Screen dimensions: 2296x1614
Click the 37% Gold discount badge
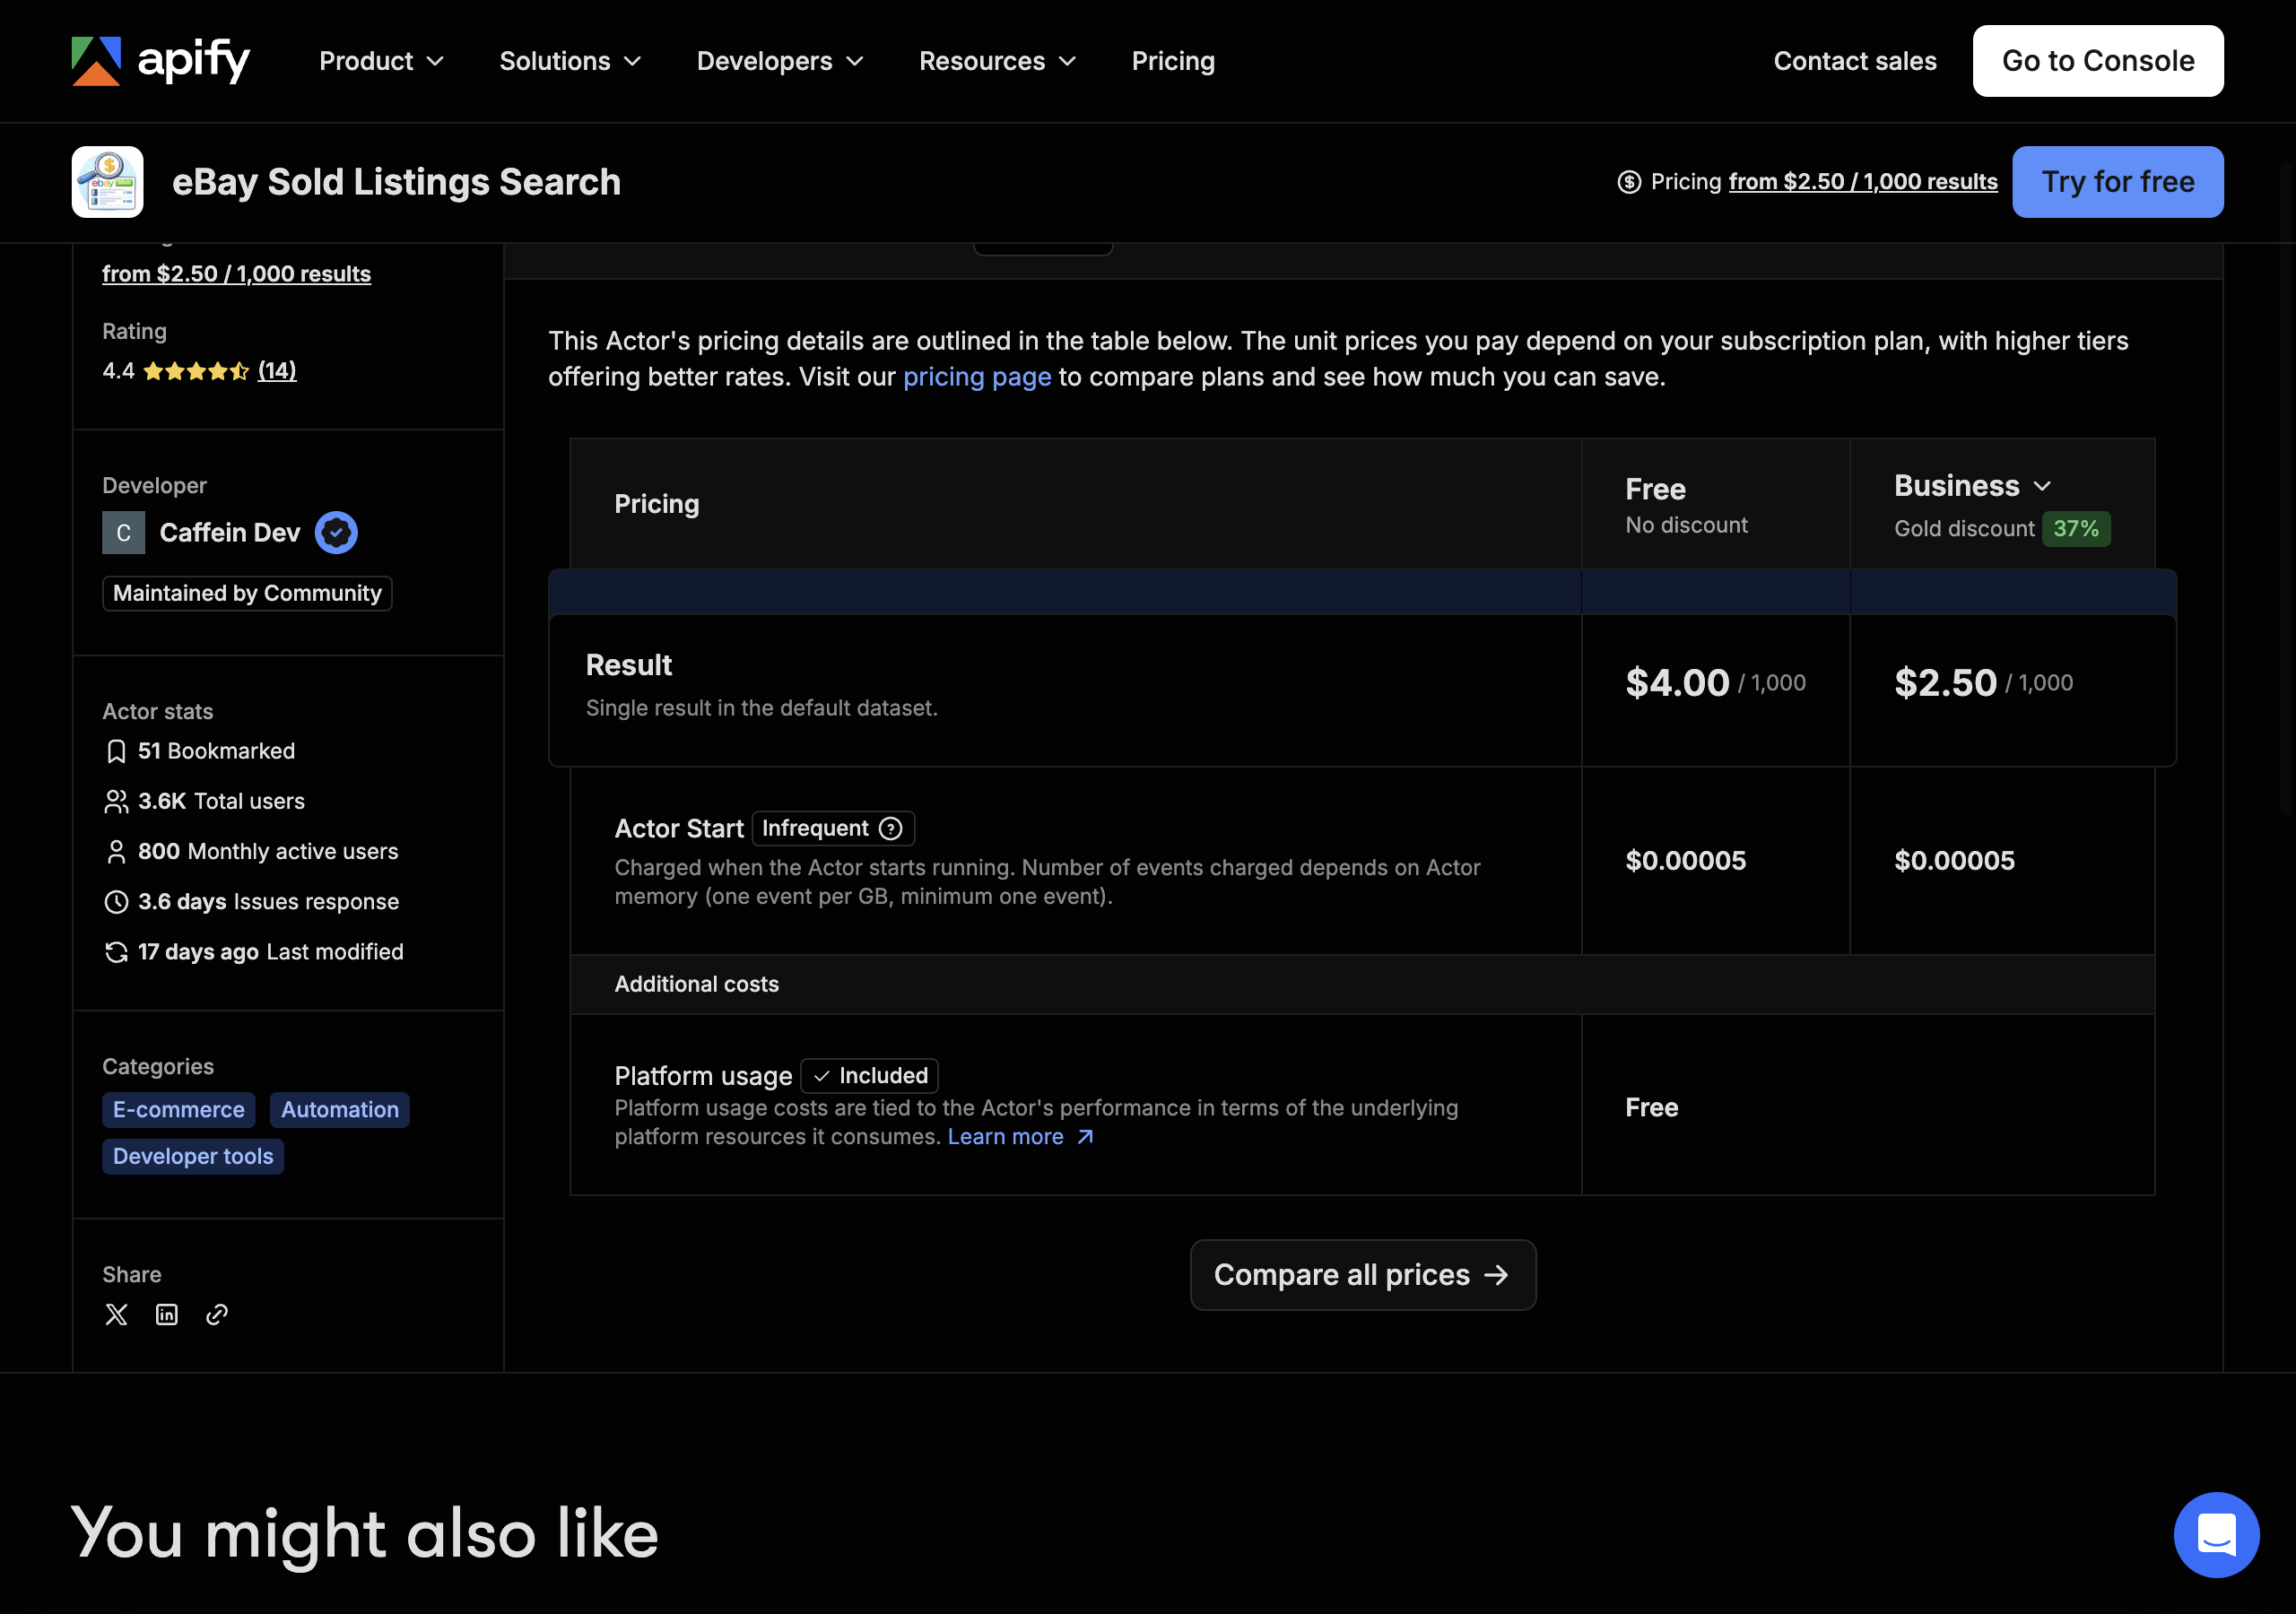[2075, 529]
